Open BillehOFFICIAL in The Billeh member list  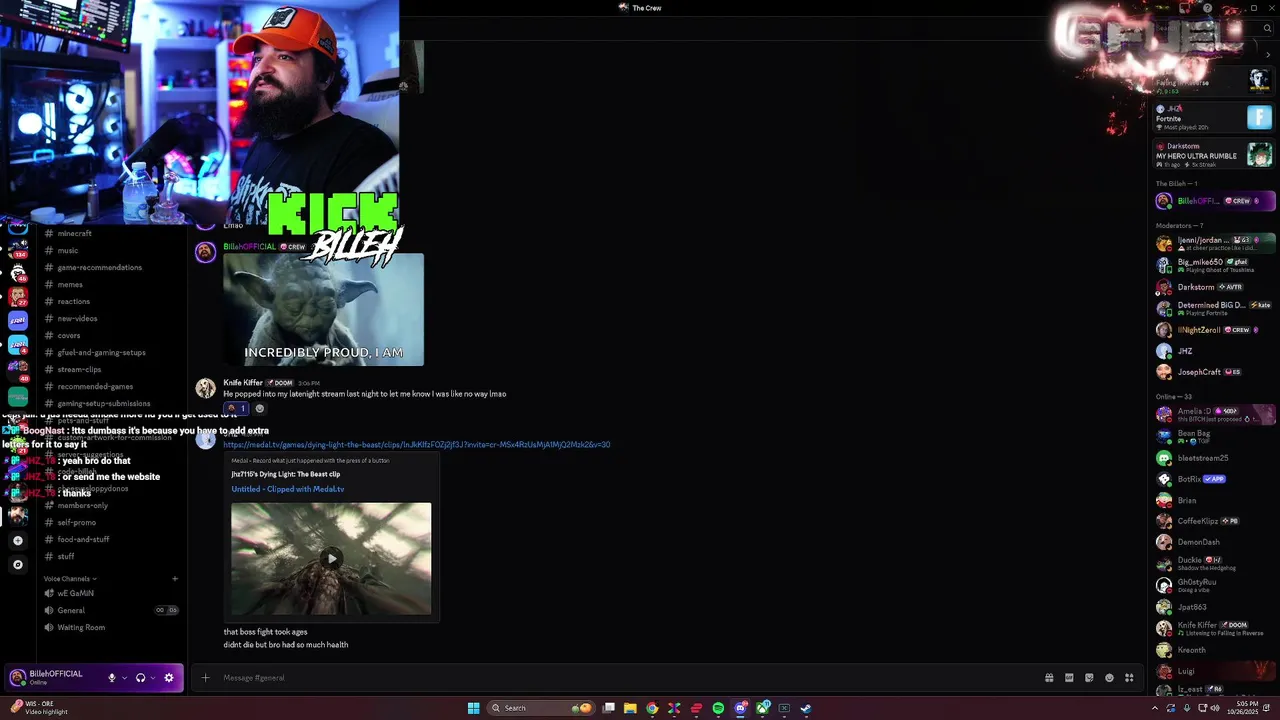[1214, 201]
